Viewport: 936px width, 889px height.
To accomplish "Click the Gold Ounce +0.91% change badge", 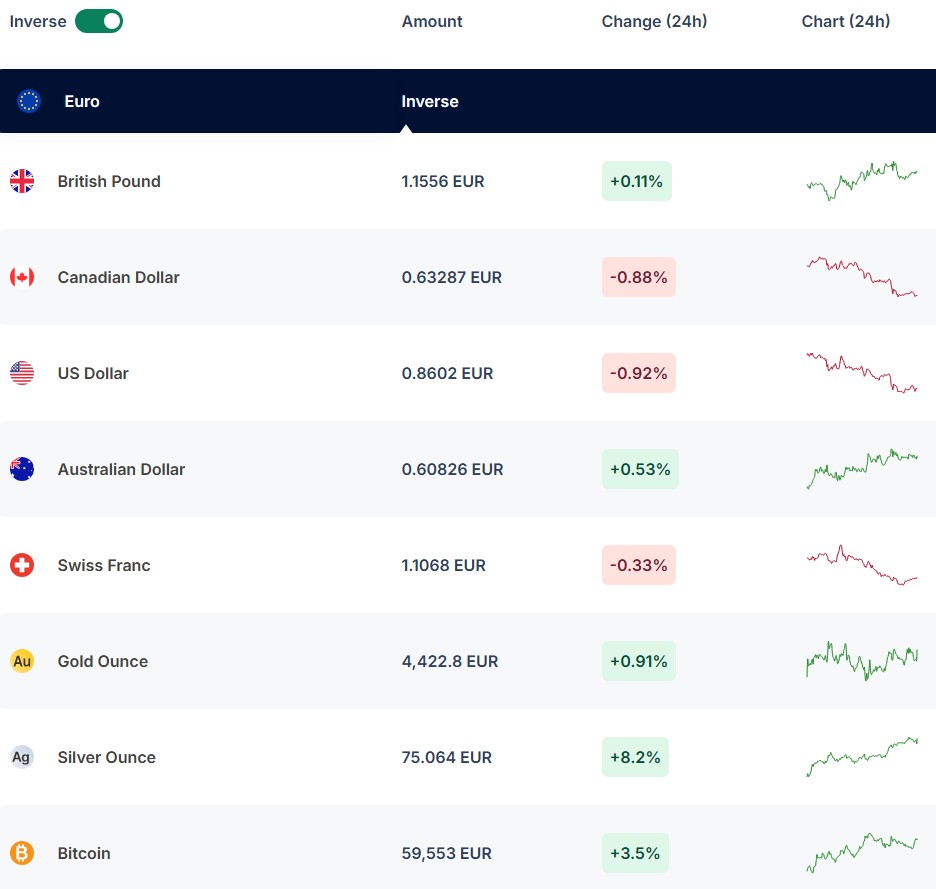I will 639,661.
